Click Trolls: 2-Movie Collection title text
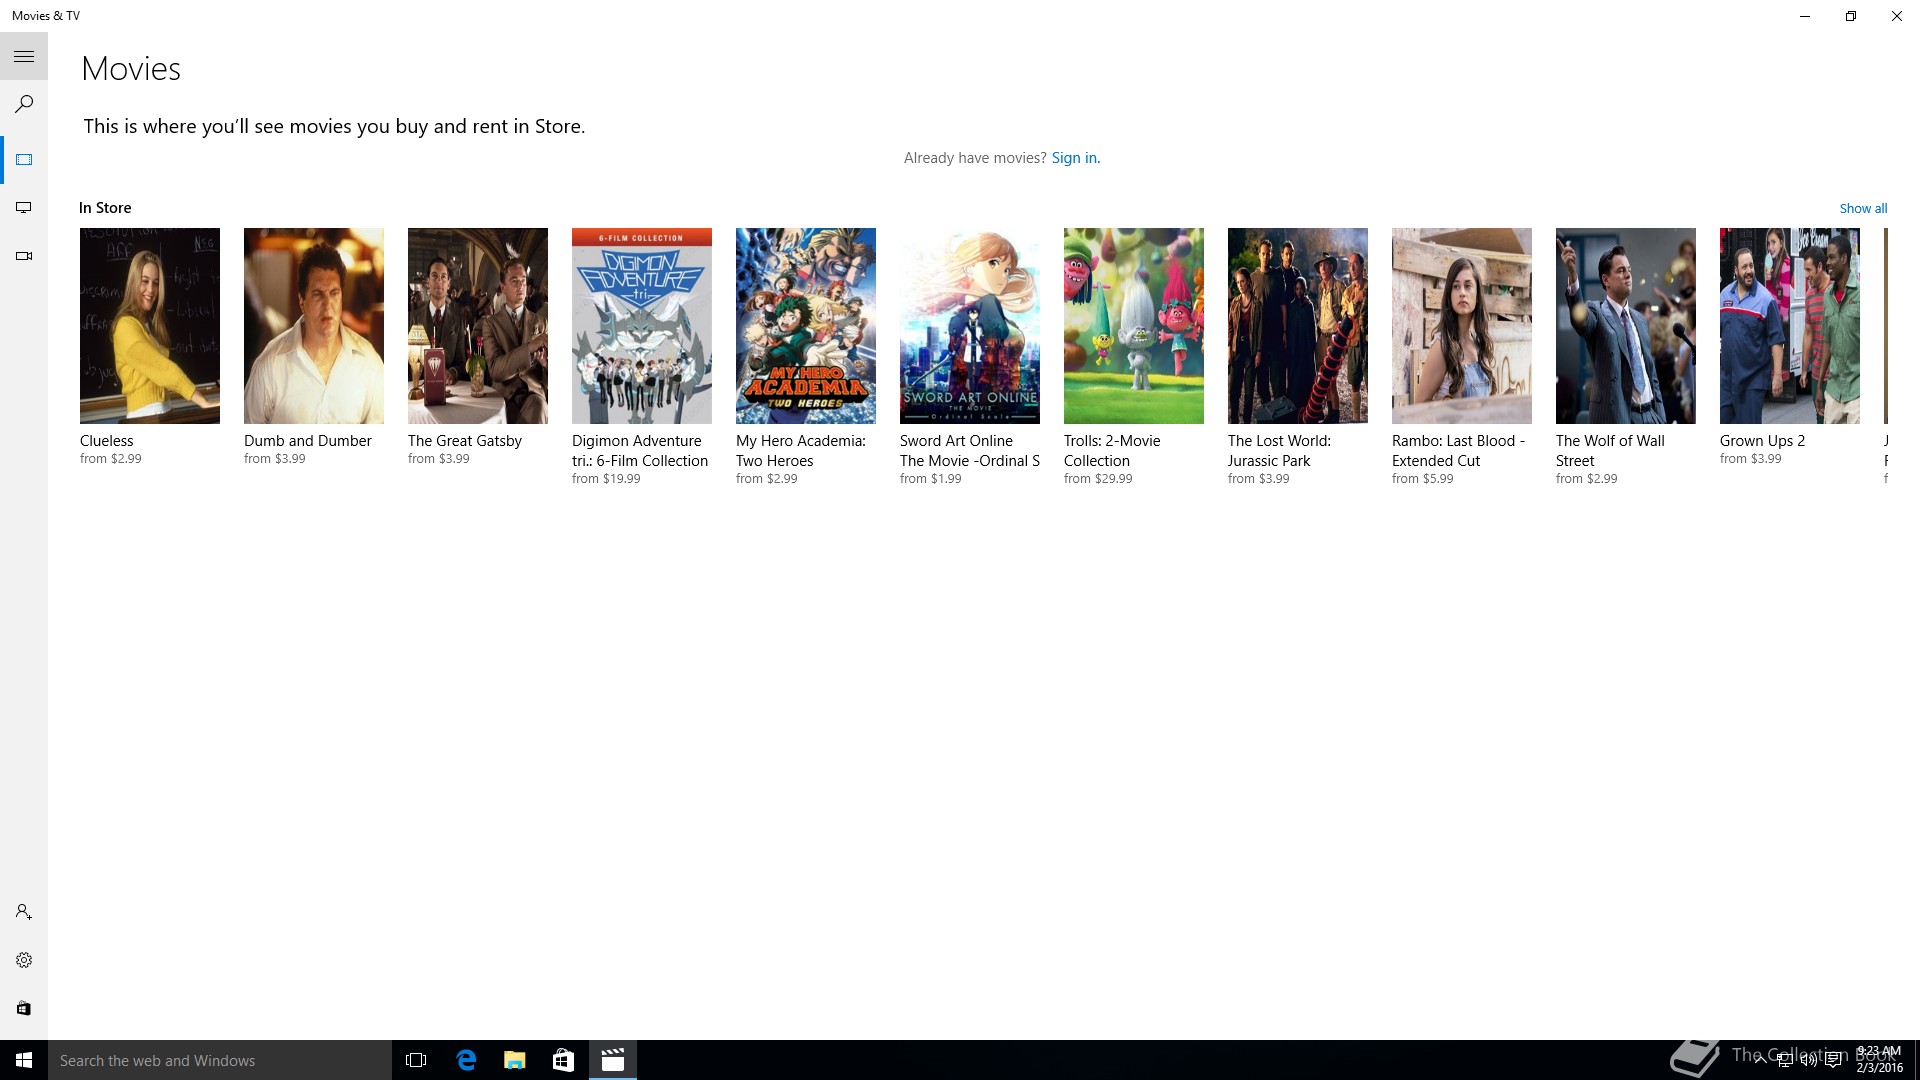 pyautogui.click(x=1112, y=451)
